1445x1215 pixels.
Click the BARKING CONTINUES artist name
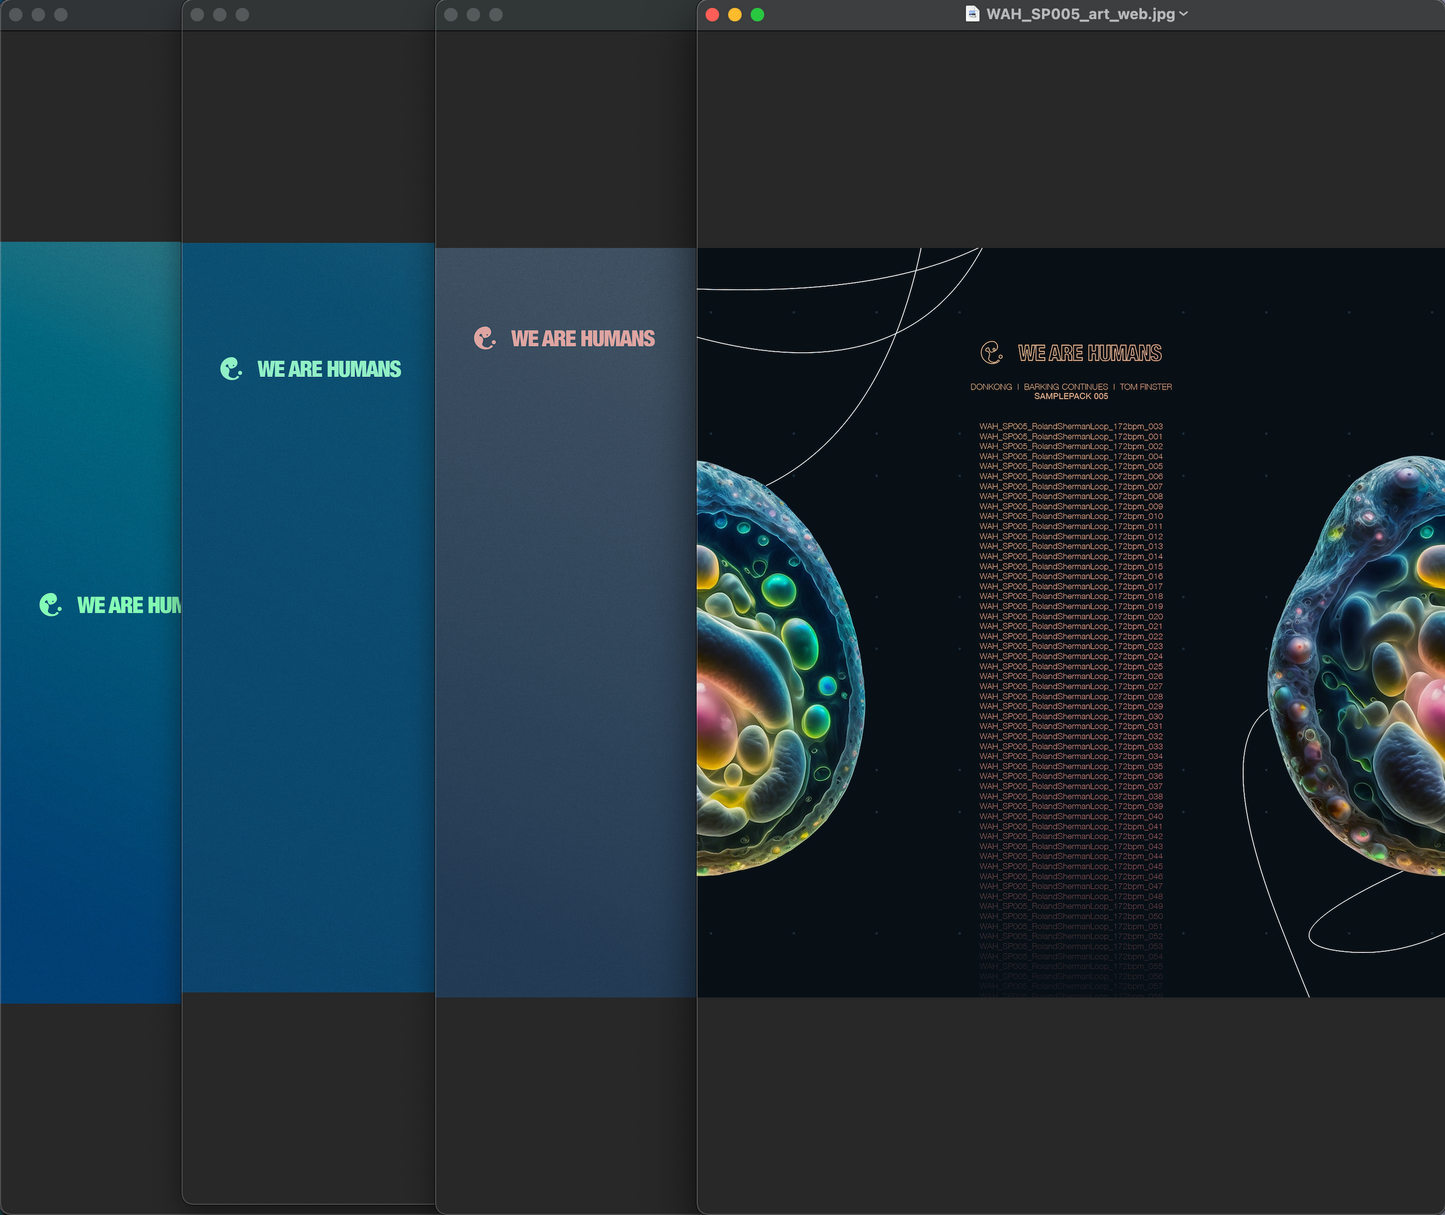click(1065, 387)
